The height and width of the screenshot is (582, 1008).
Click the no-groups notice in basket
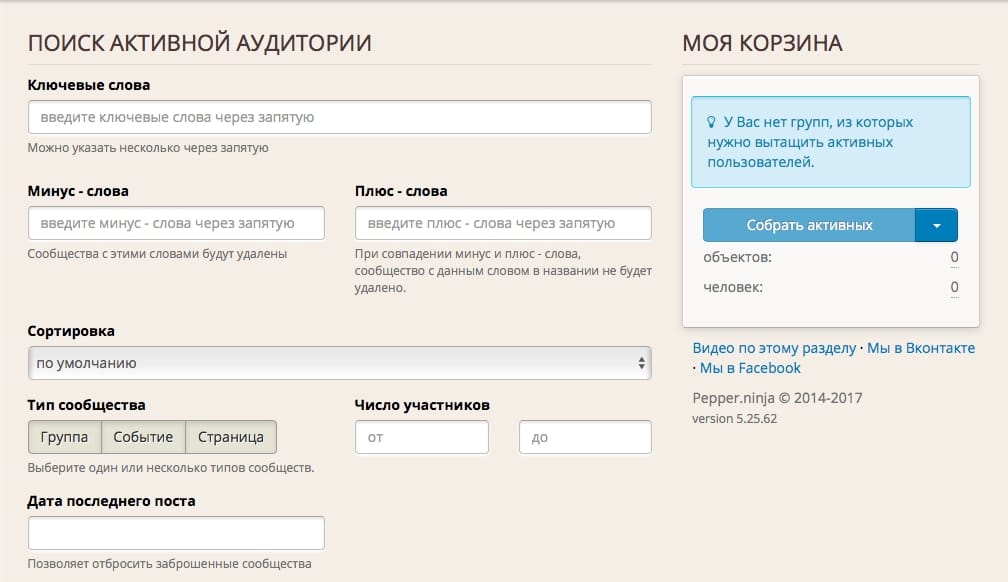(830, 142)
